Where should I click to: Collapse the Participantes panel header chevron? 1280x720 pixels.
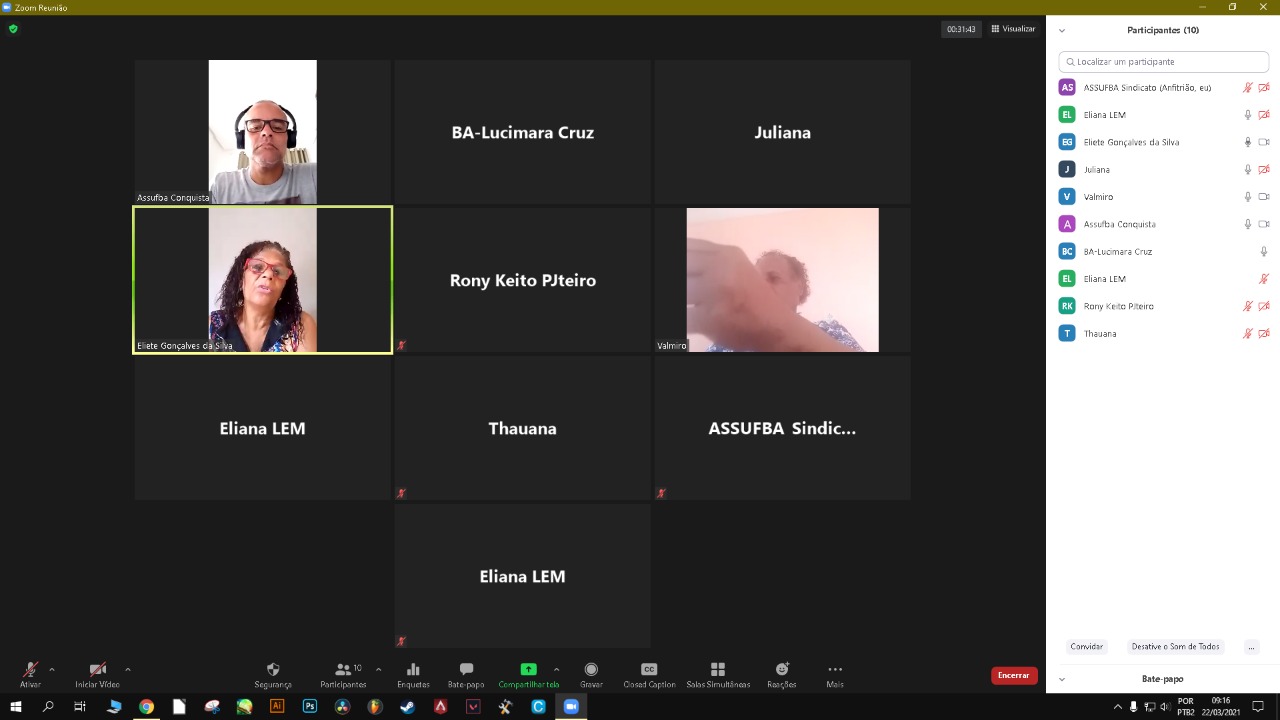click(1062, 31)
